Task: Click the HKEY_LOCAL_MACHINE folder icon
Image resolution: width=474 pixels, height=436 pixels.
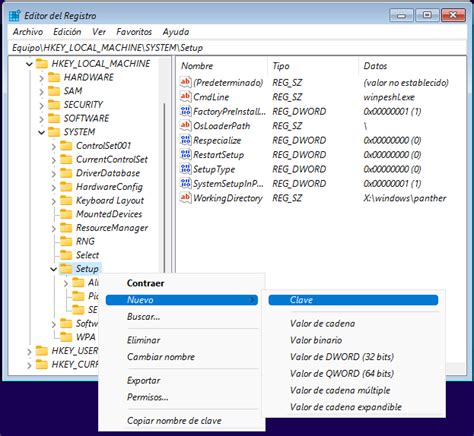Action: pyautogui.click(x=42, y=63)
